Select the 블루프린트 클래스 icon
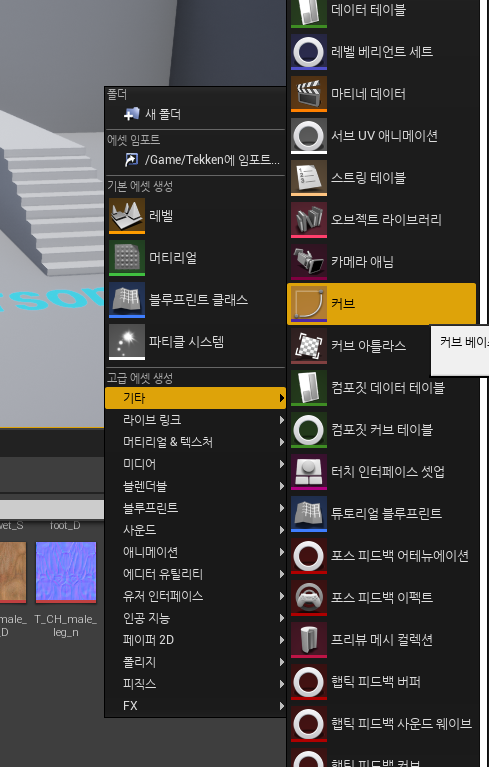Screen dimensions: 489x767 pos(127,300)
